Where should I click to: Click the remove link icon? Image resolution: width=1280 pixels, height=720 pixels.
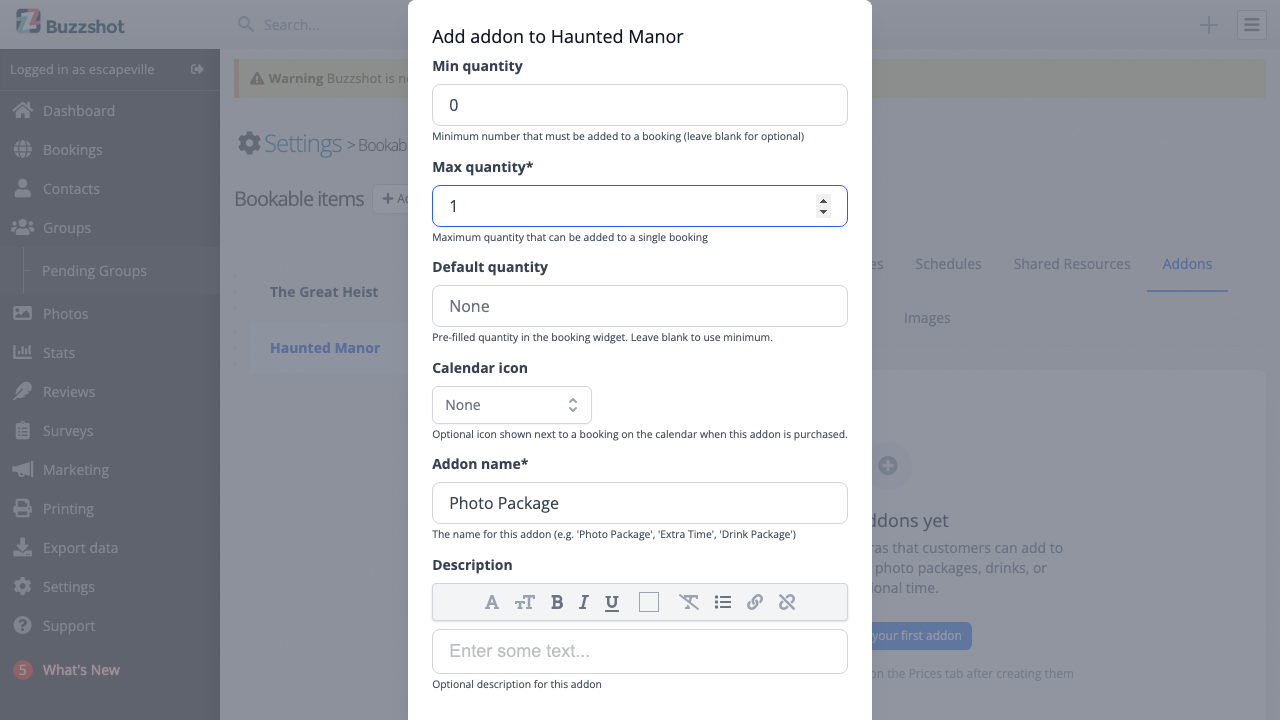point(787,602)
